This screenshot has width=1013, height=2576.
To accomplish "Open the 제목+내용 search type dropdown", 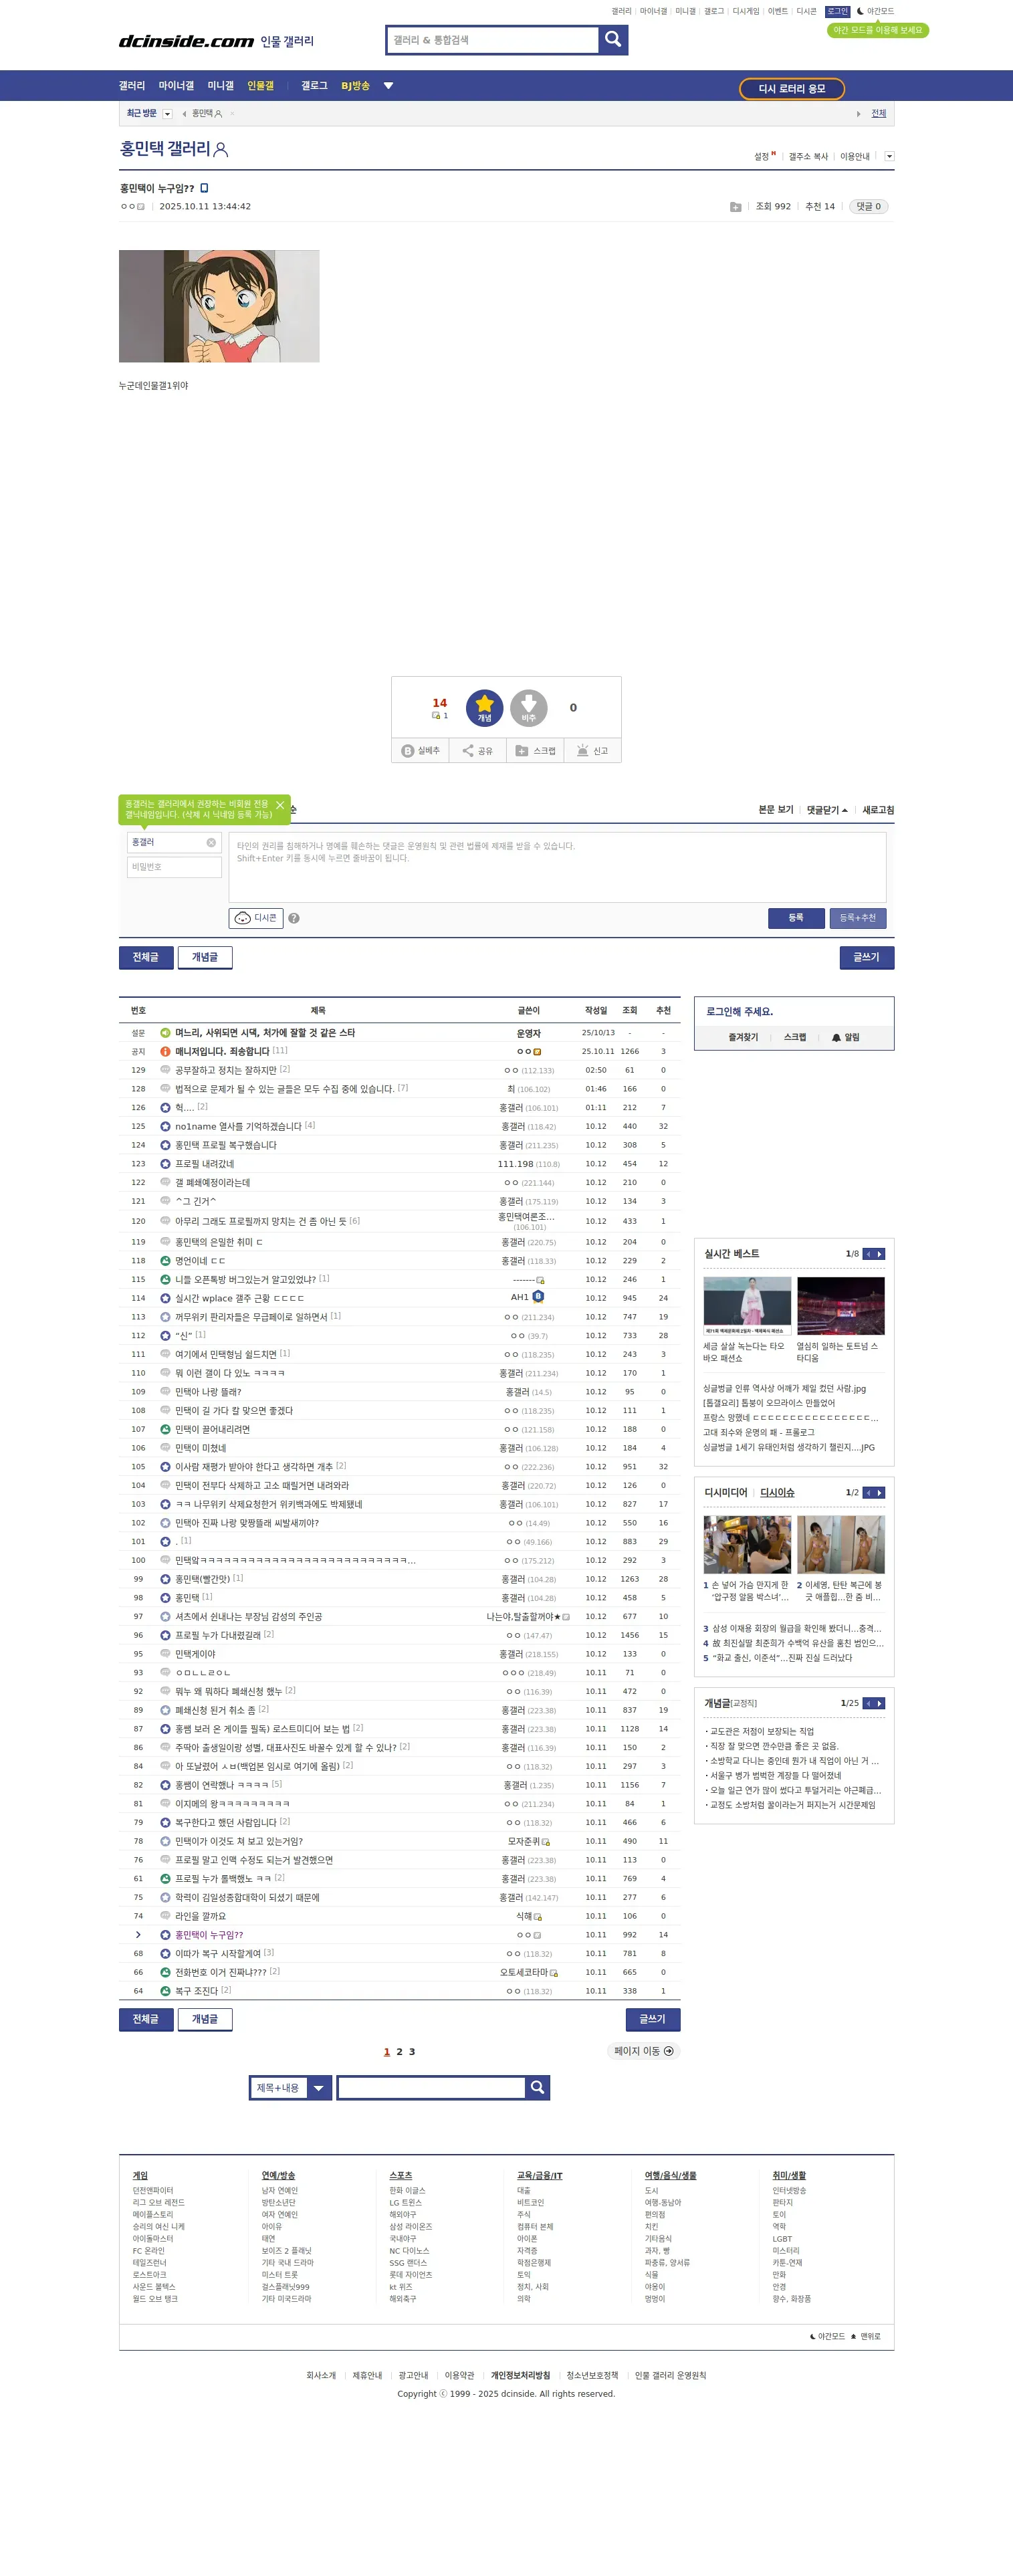I will tap(290, 2088).
